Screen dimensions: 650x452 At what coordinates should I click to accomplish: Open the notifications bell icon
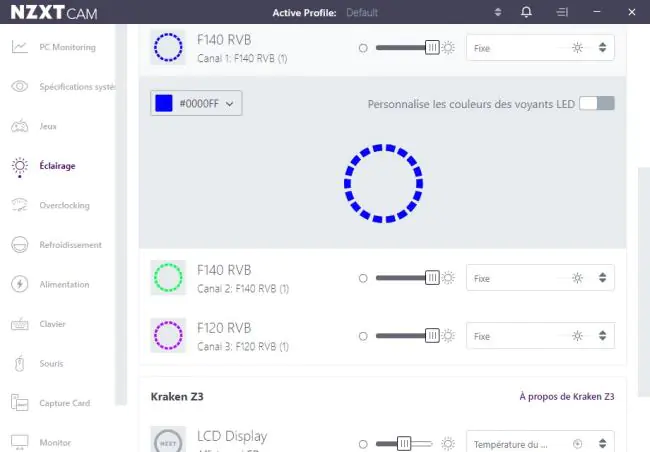click(x=526, y=12)
